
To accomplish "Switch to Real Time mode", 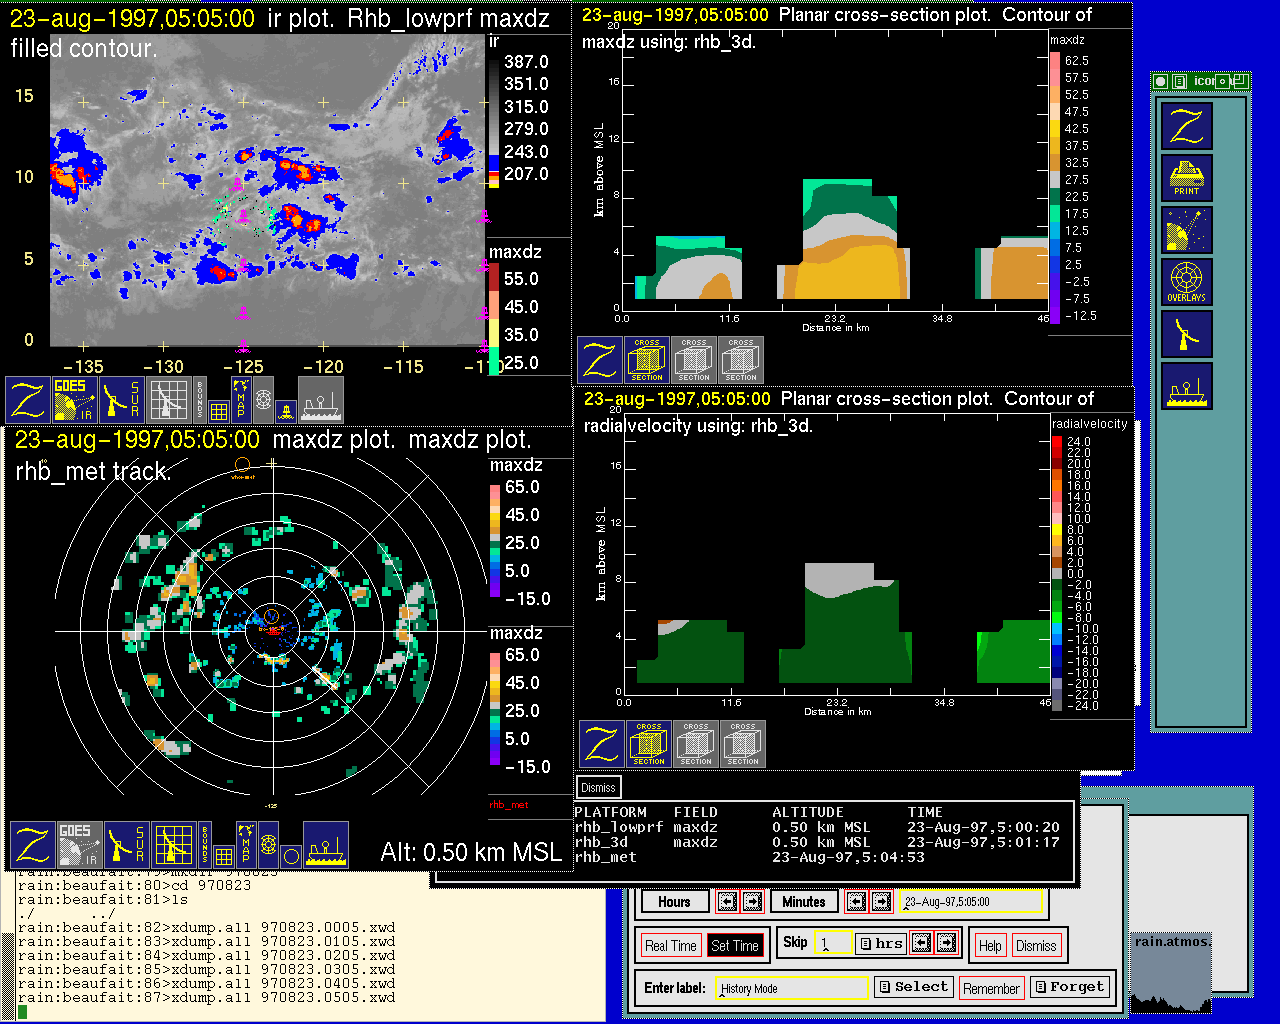I will pyautogui.click(x=670, y=945).
